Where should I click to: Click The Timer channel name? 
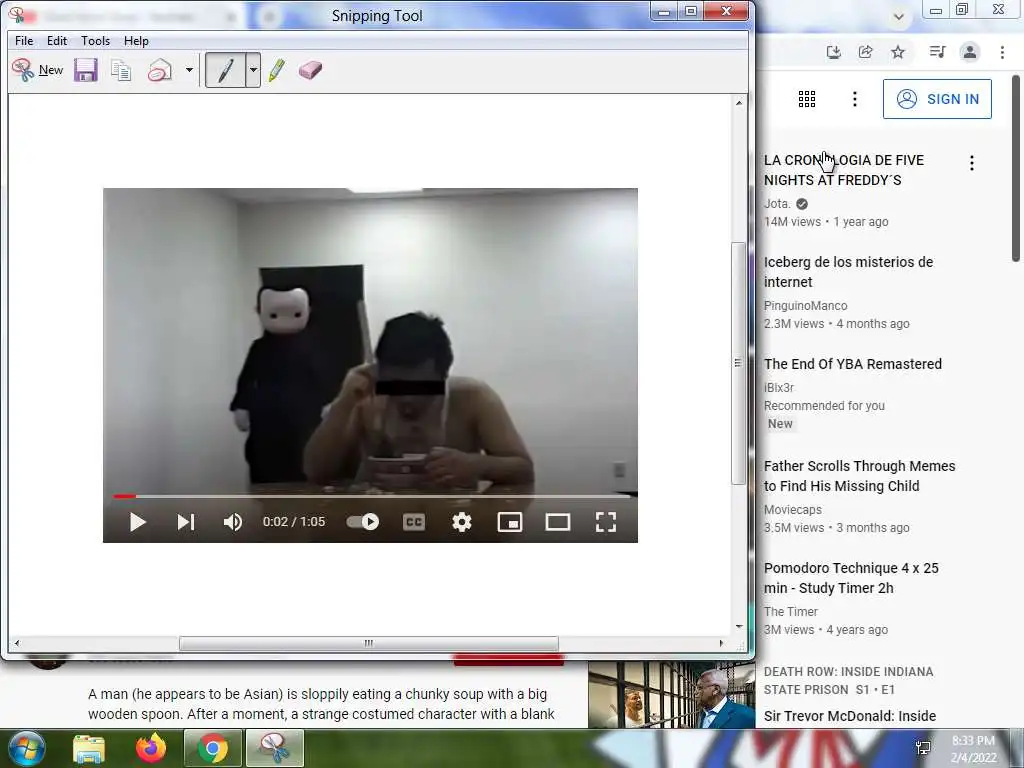[791, 611]
